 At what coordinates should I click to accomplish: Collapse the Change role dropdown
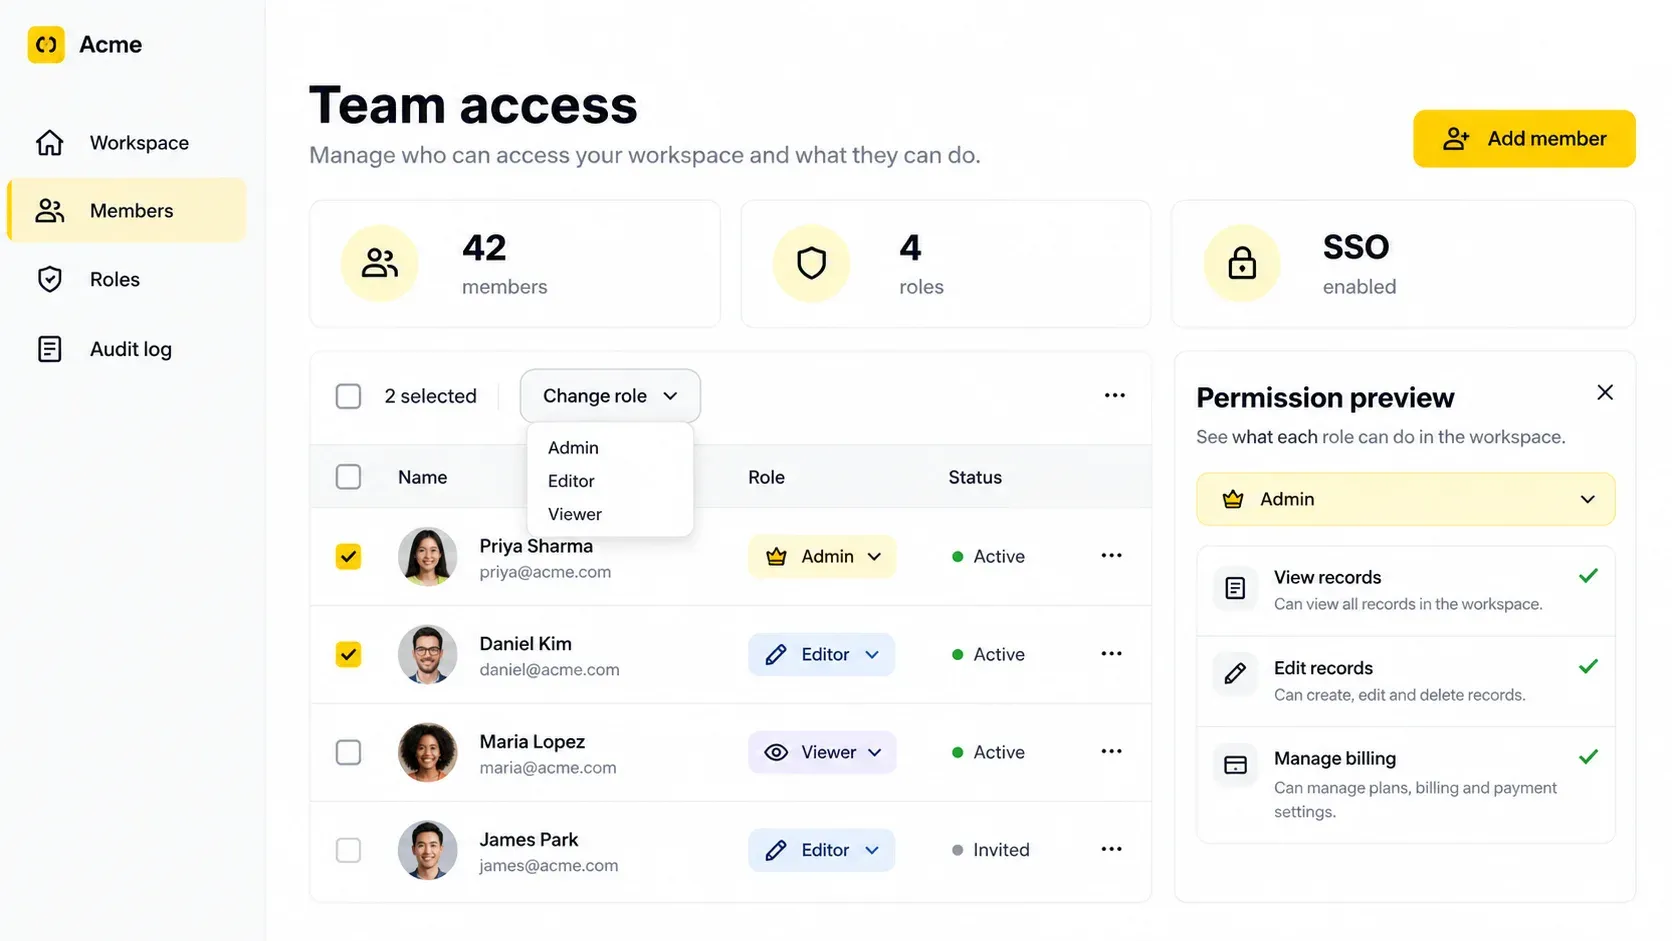coord(610,396)
